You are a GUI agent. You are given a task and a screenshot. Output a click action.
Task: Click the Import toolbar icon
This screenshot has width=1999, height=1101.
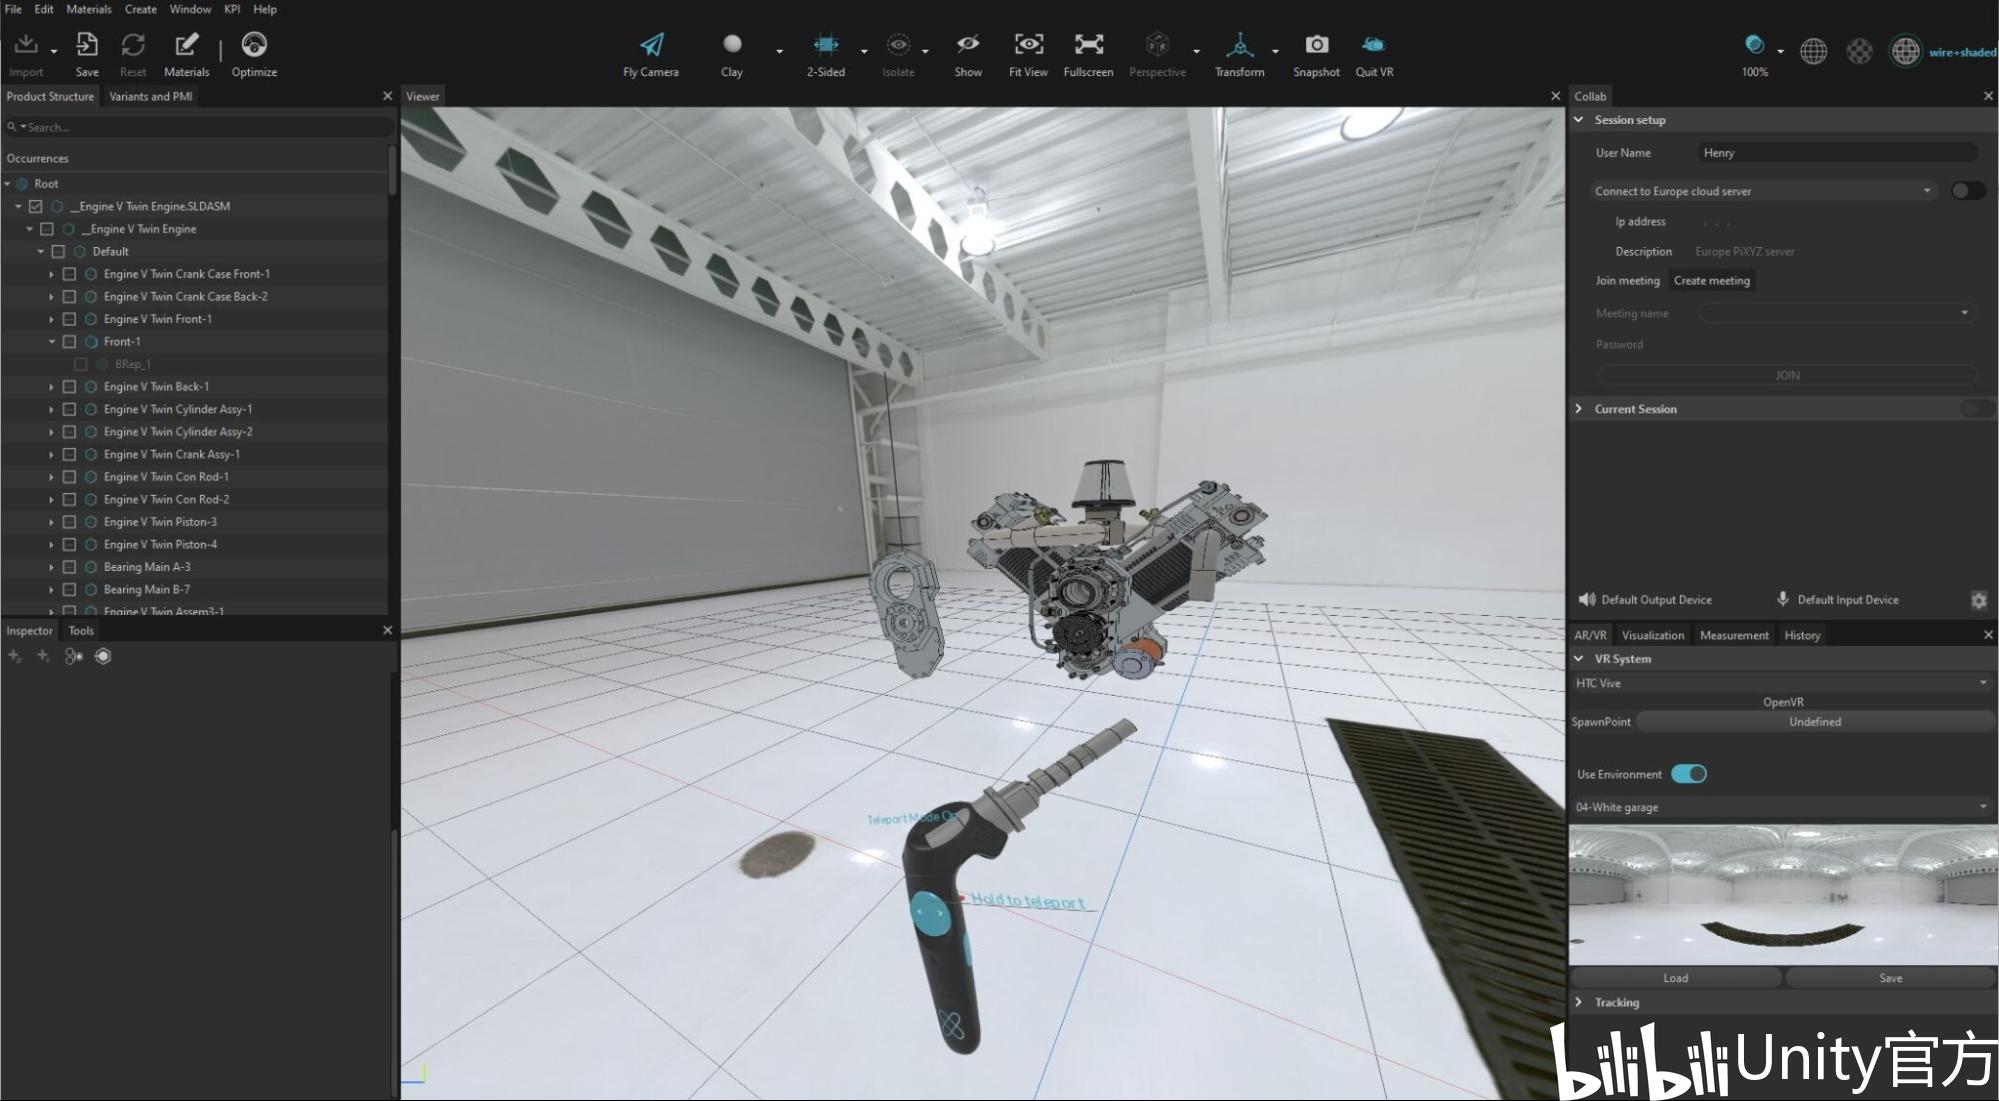coord(26,45)
